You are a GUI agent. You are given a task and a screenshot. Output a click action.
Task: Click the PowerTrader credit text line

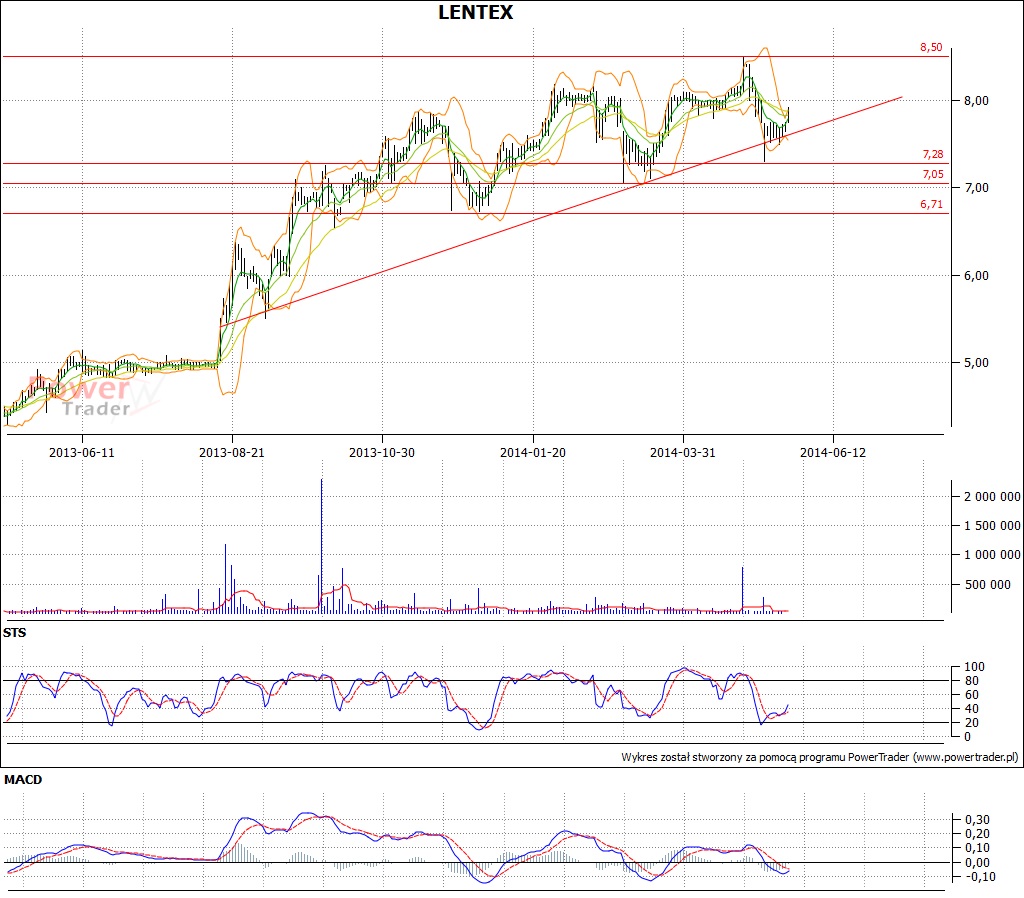(x=820, y=757)
